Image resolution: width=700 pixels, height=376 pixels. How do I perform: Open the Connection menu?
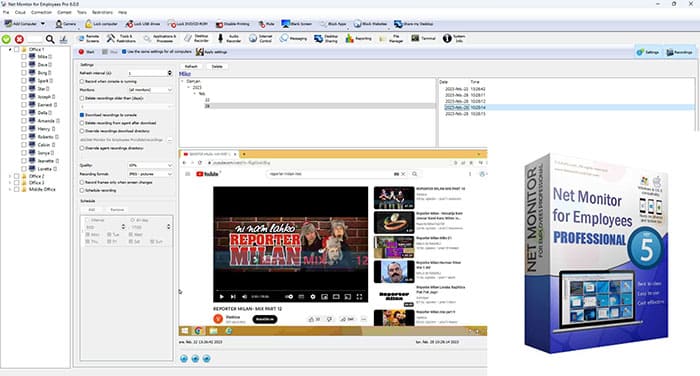click(42, 13)
